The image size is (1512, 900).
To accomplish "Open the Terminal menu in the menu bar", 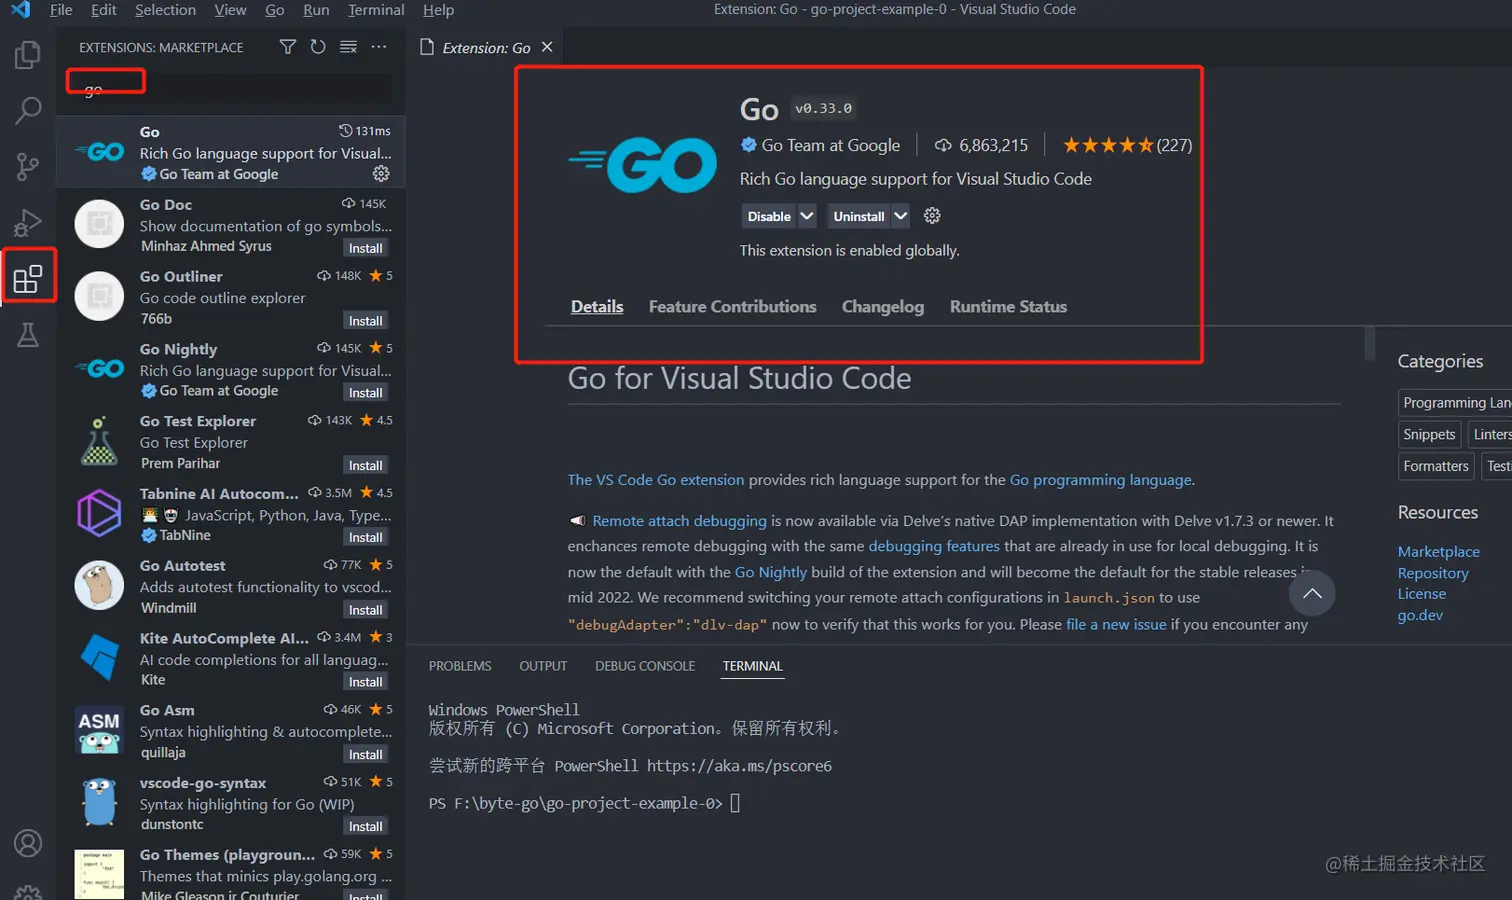I will 376,10.
